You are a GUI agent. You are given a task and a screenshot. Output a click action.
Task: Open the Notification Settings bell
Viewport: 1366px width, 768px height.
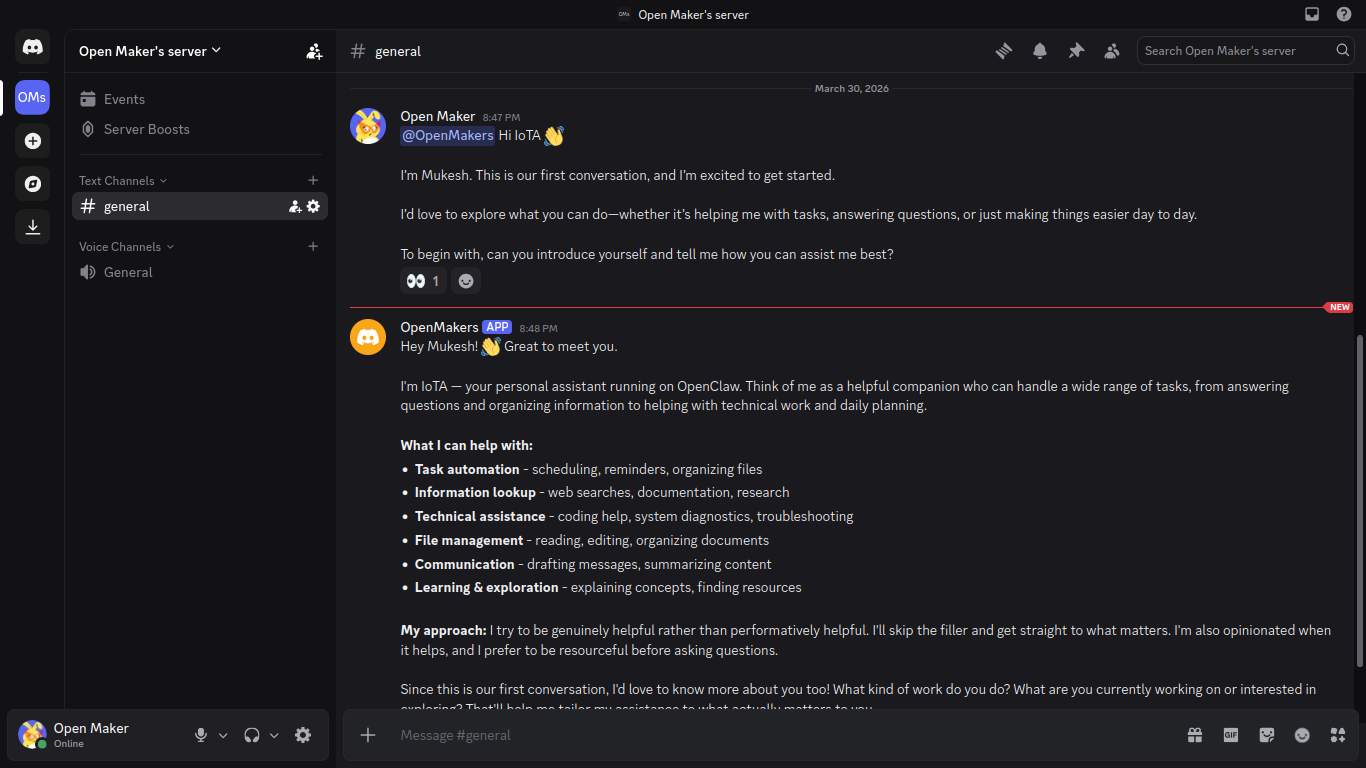coord(1040,50)
